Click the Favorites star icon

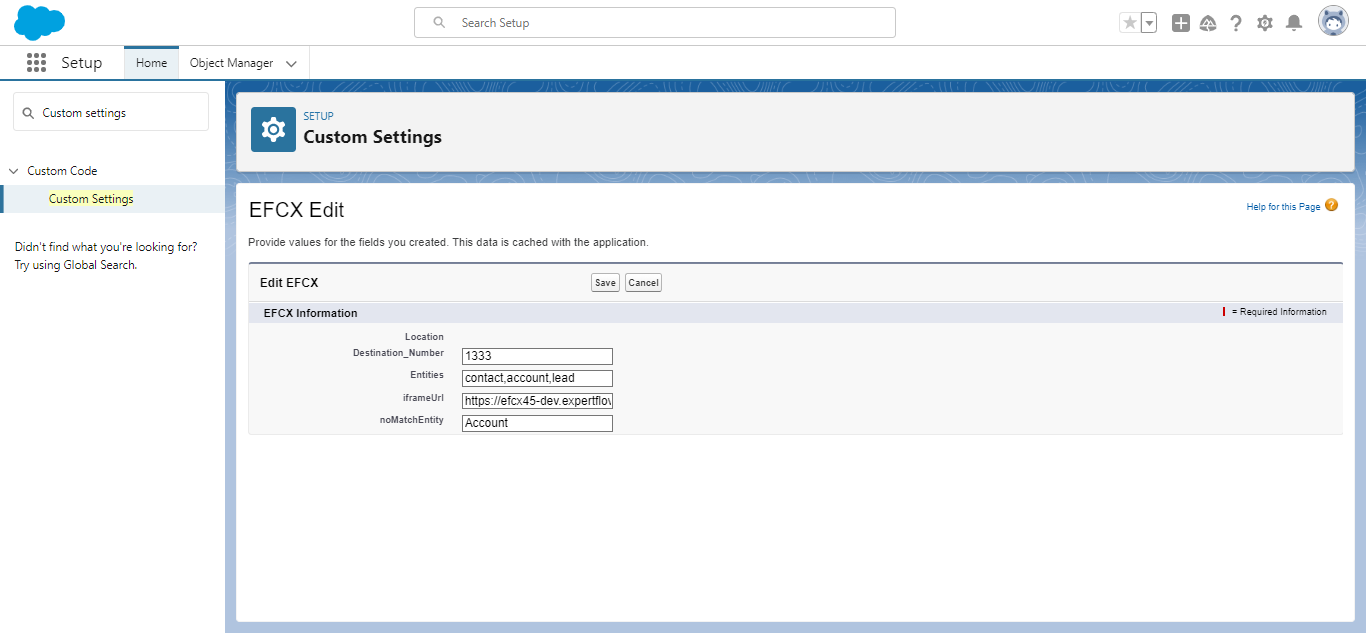(x=1130, y=23)
